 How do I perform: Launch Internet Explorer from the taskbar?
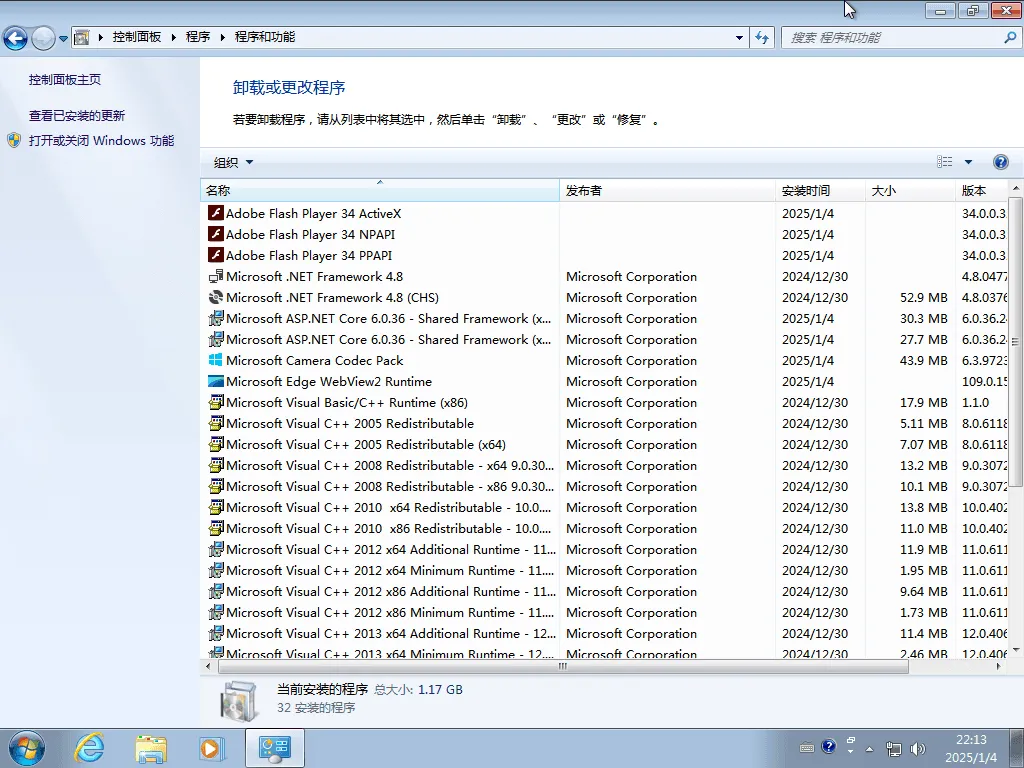(x=89, y=748)
